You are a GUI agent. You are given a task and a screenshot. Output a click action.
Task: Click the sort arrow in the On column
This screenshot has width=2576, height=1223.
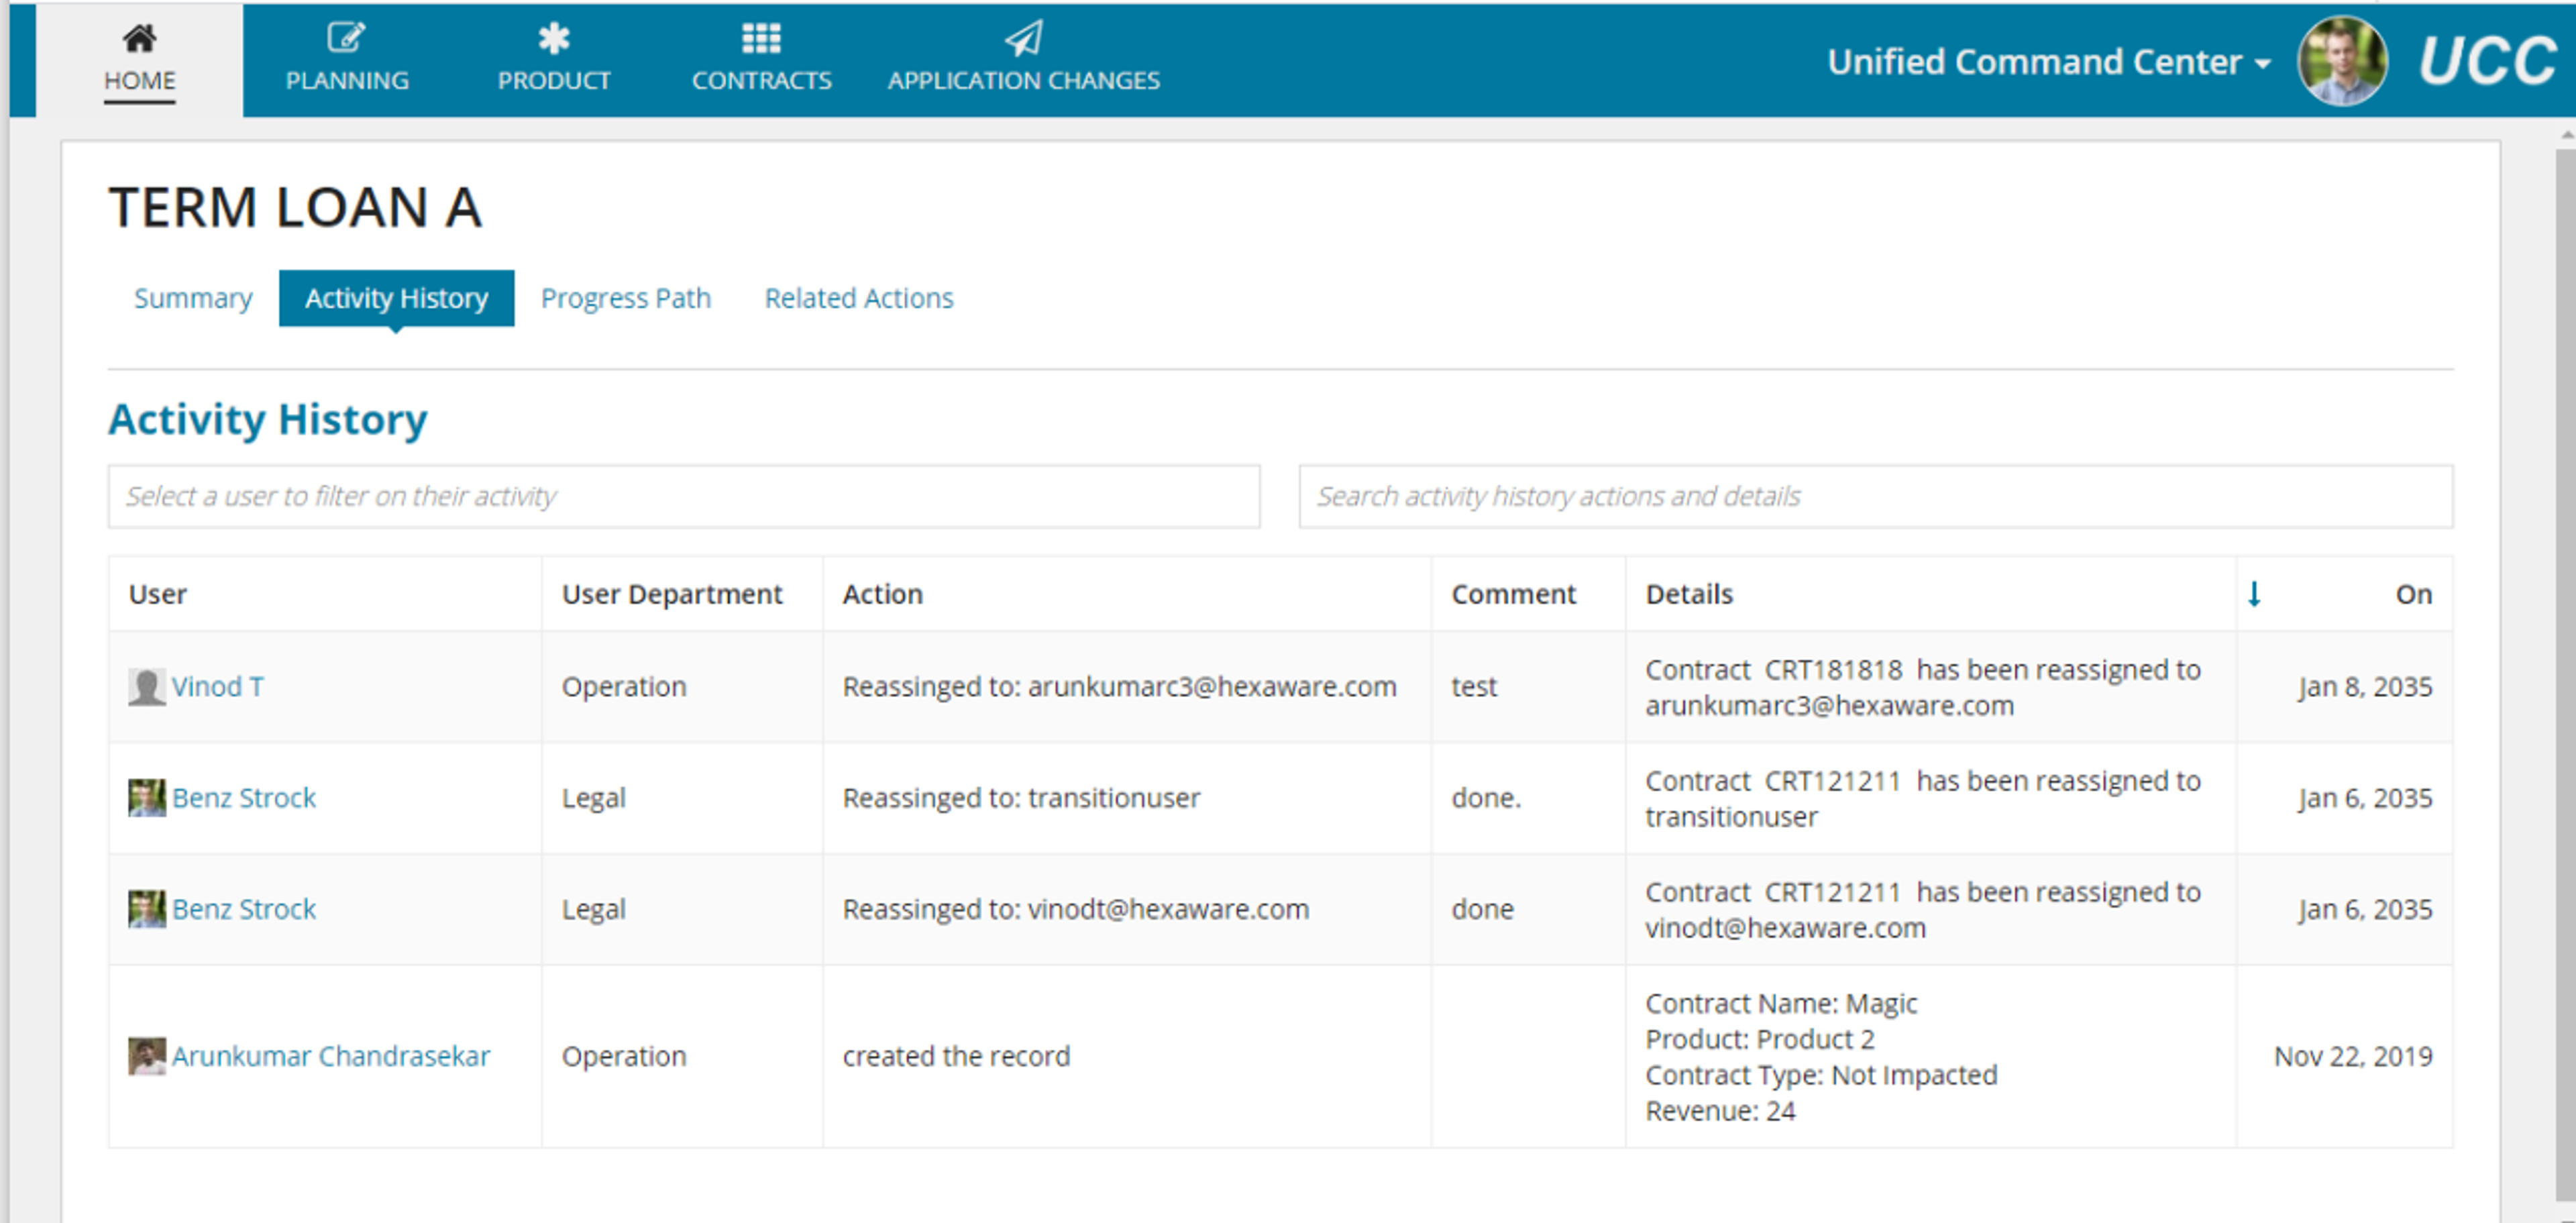[x=2254, y=594]
